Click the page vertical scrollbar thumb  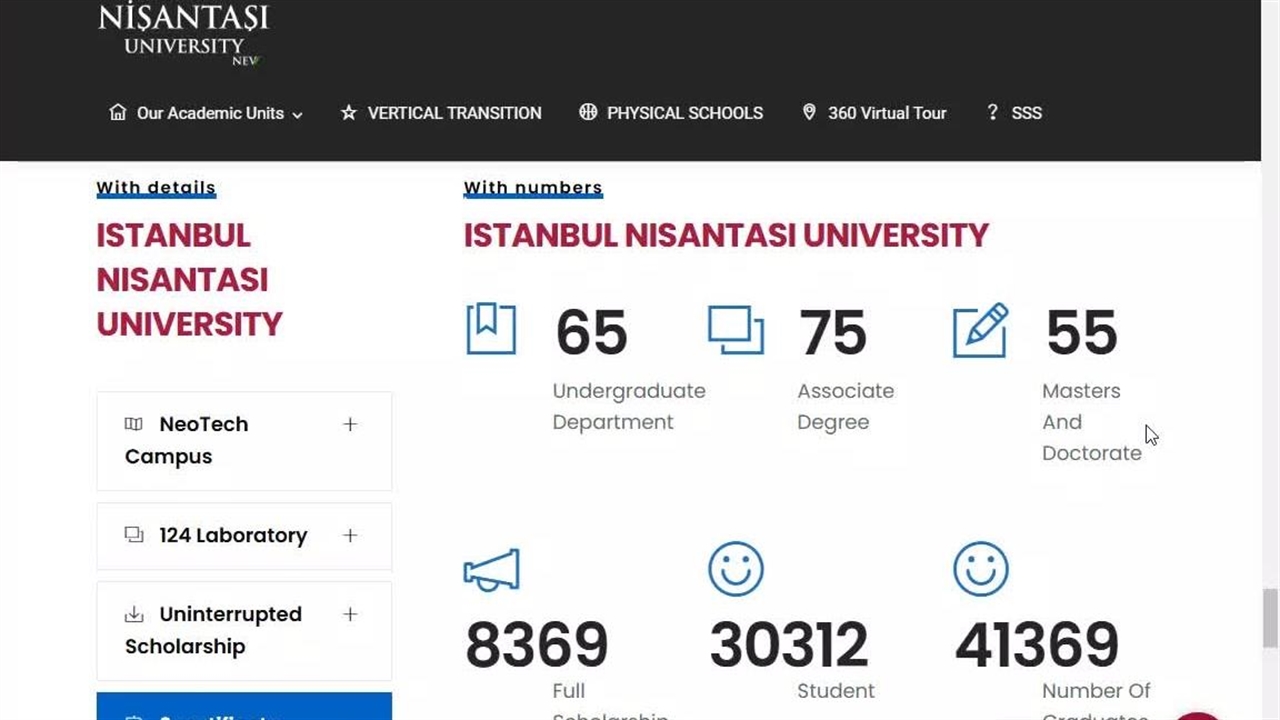click(1270, 618)
